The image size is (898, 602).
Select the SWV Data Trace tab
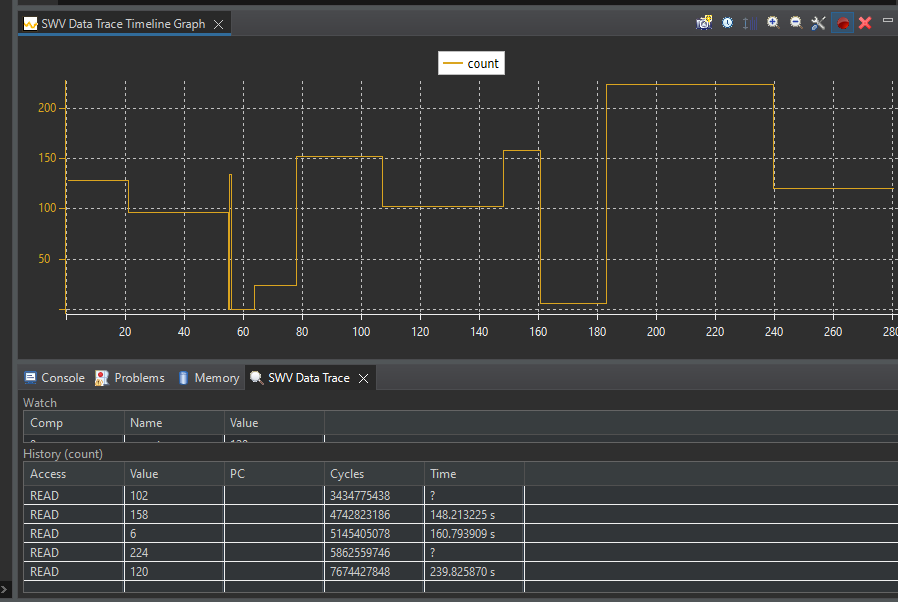point(310,378)
